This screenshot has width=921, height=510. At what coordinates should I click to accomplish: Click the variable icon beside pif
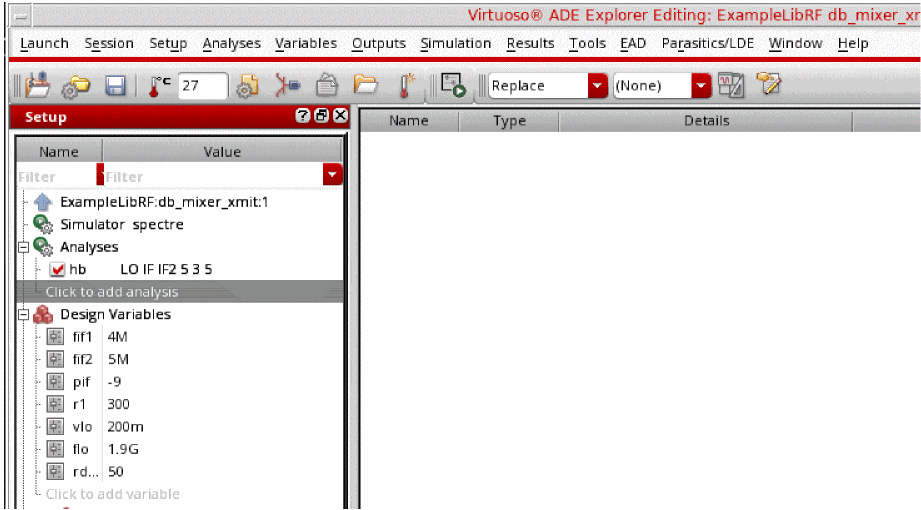click(x=55, y=381)
